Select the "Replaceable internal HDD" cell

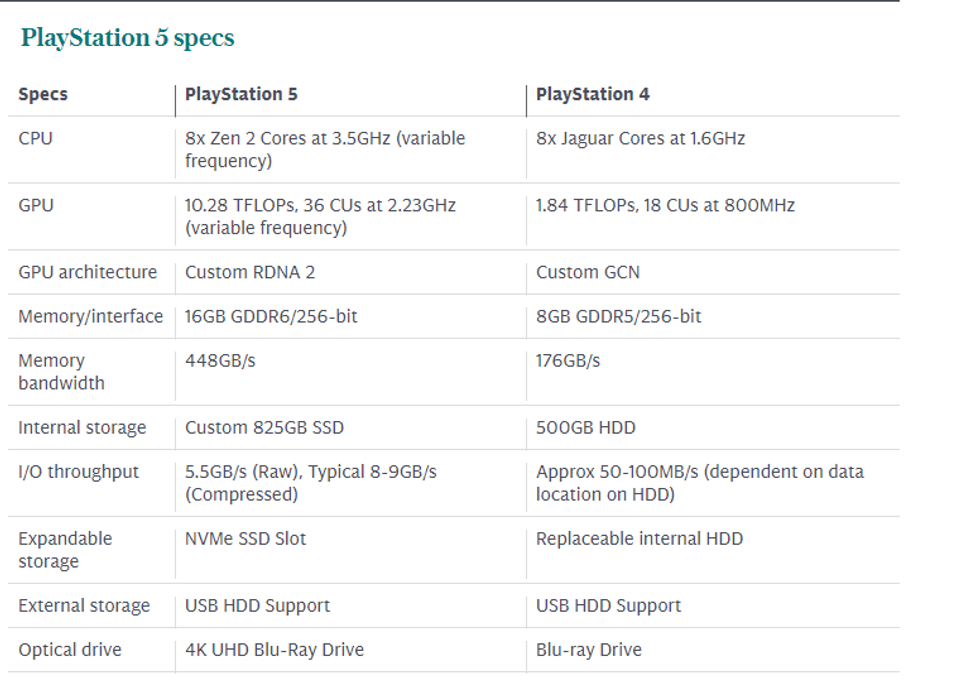click(x=639, y=539)
